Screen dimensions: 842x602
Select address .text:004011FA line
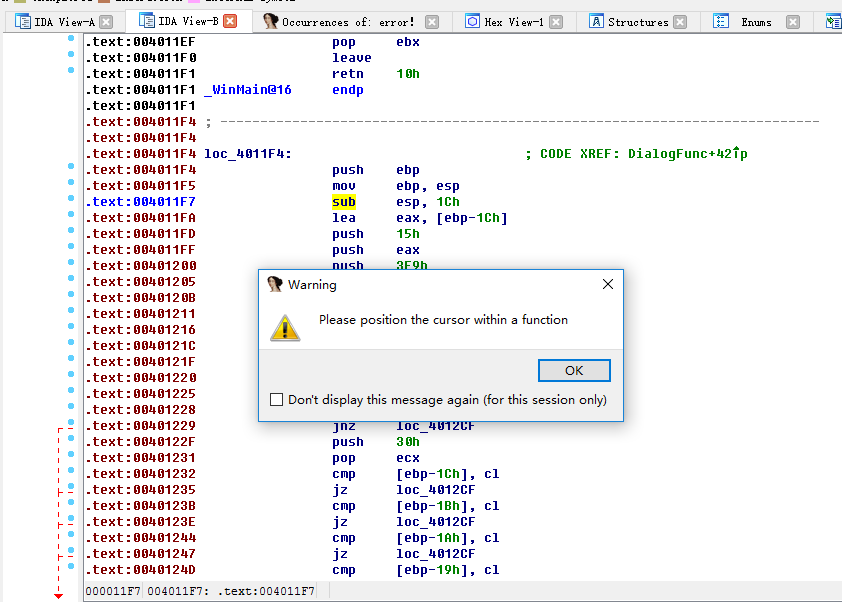[x=141, y=218]
